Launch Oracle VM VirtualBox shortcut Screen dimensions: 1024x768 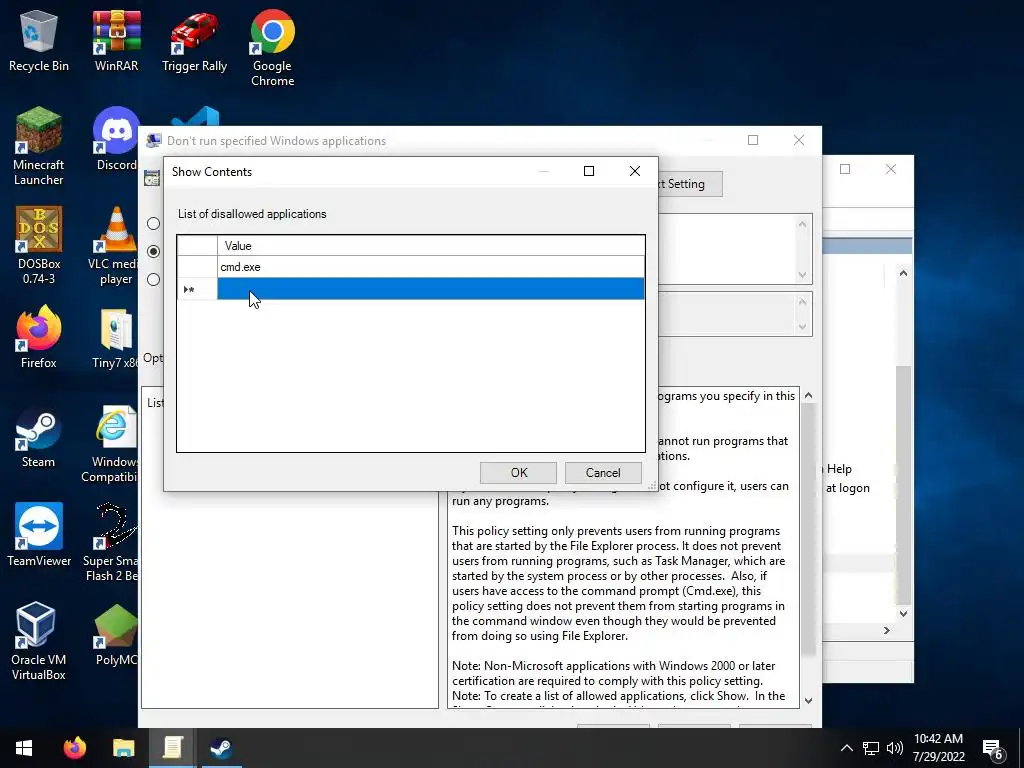[x=39, y=642]
